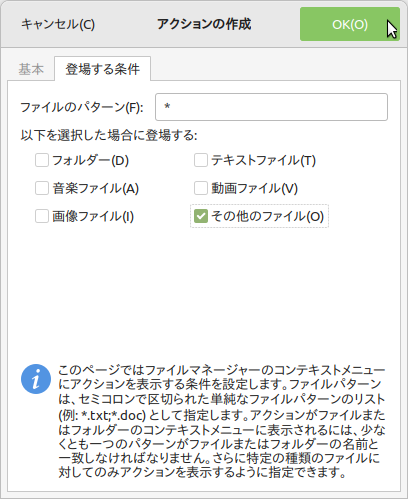
Task: Check the 動画ファイル(V) option
Action: point(201,188)
